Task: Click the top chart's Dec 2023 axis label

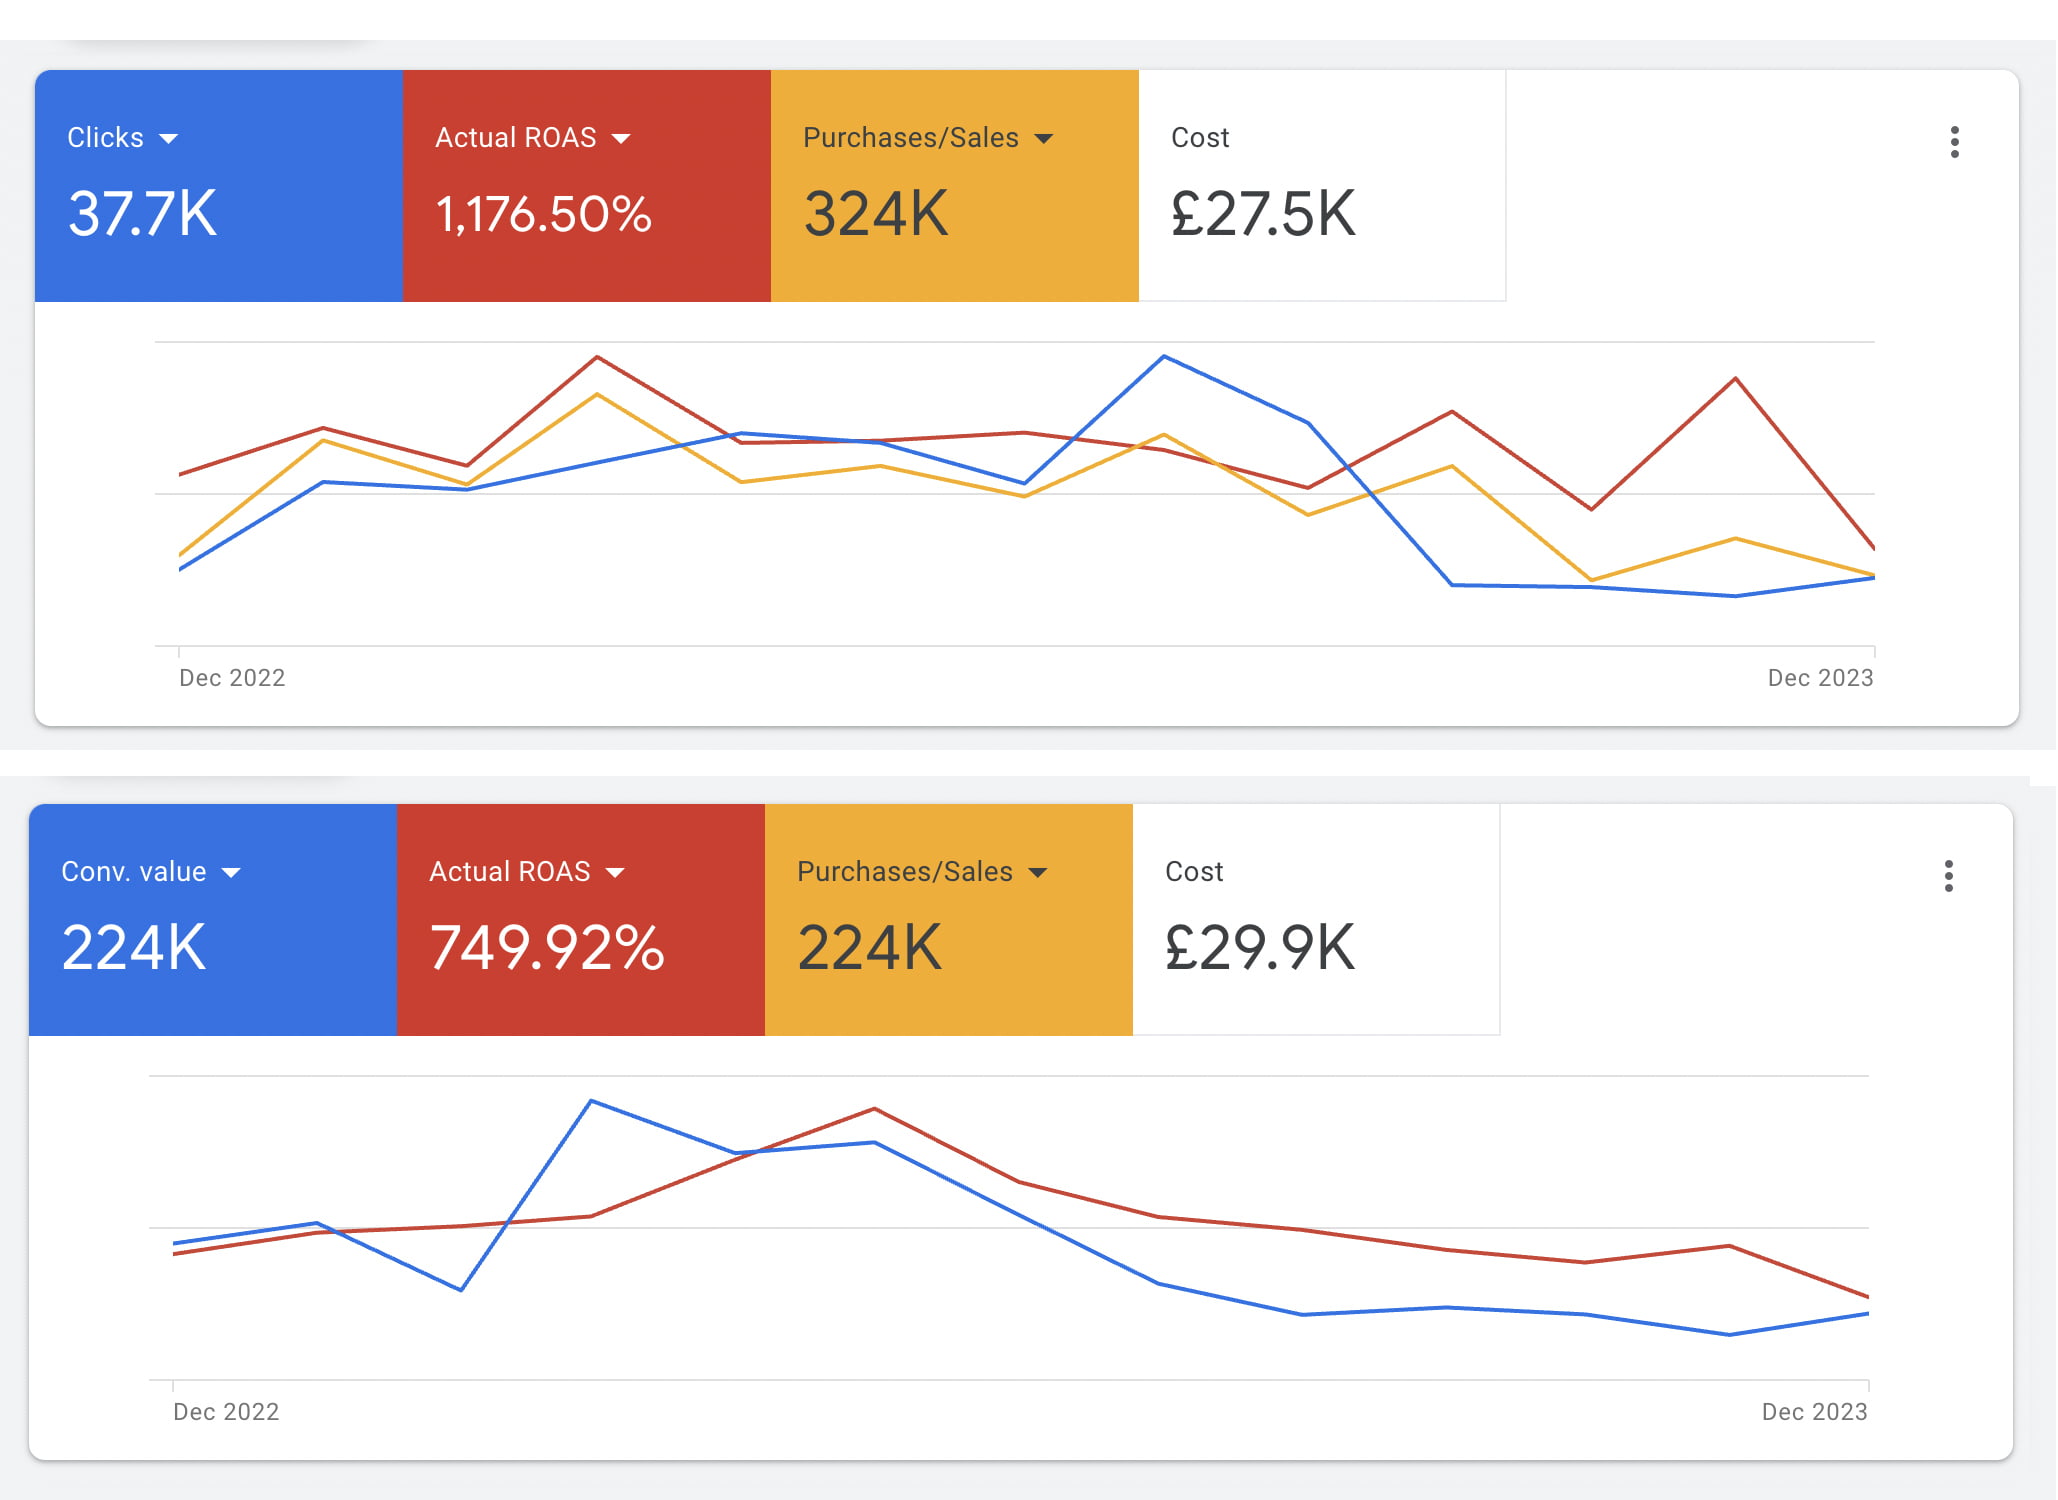Action: tap(1820, 678)
